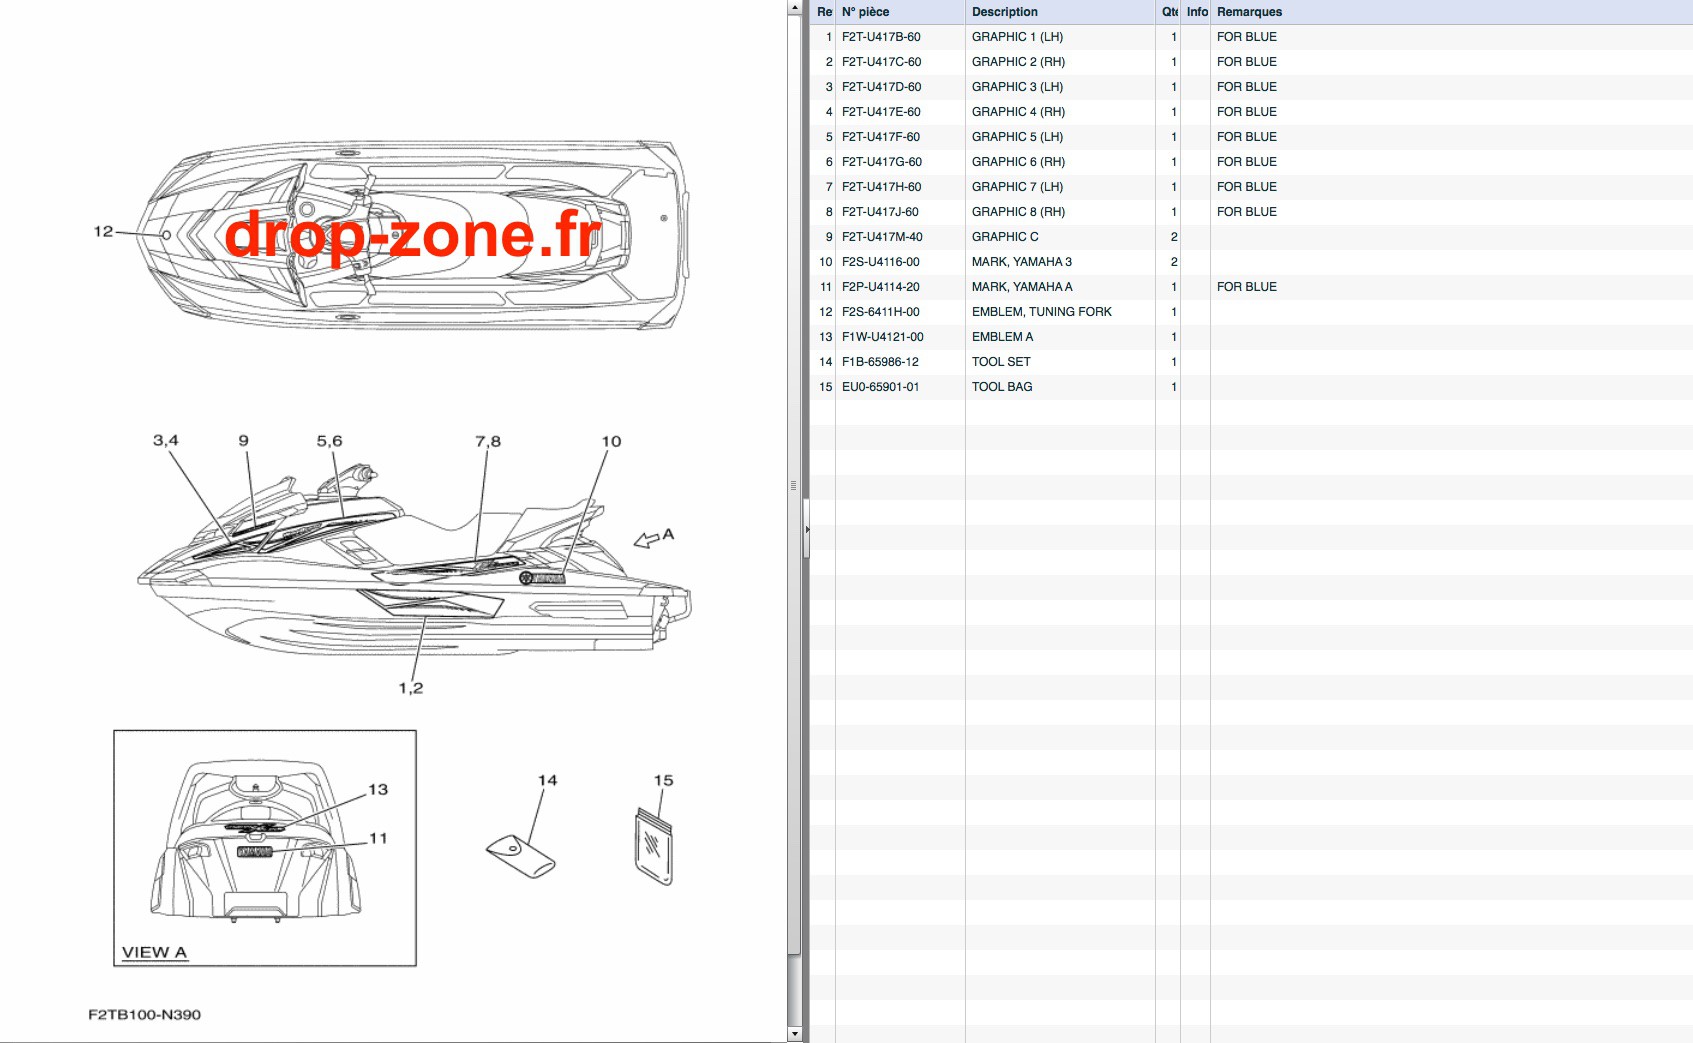Select row GRAPHIC 3 (LH)
Image resolution: width=1693 pixels, height=1043 pixels.
(x=1251, y=87)
